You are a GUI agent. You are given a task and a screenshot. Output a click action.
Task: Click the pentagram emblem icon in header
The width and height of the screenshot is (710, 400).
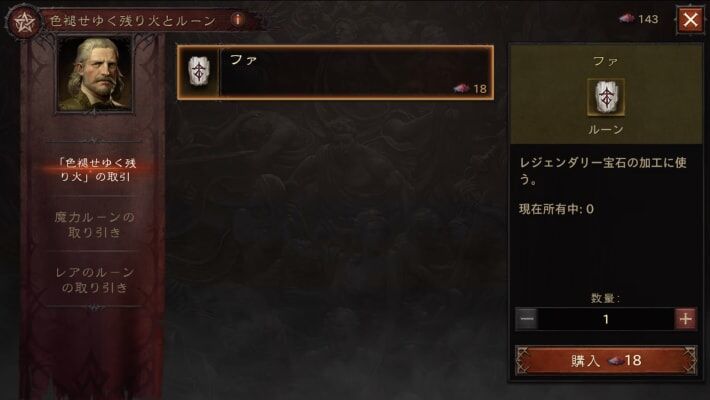pyautogui.click(x=23, y=21)
